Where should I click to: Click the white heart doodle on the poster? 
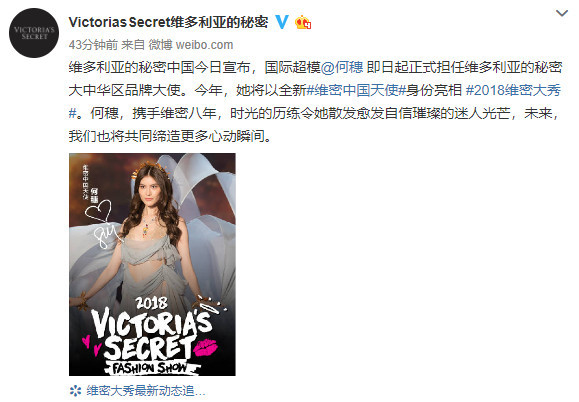[x=98, y=211]
